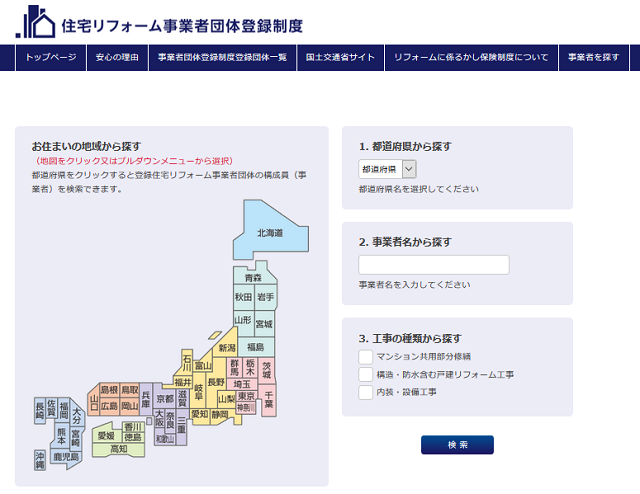The height and width of the screenshot is (494, 640).
Task: Open the トップページ menu item
Action: pyautogui.click(x=51, y=58)
